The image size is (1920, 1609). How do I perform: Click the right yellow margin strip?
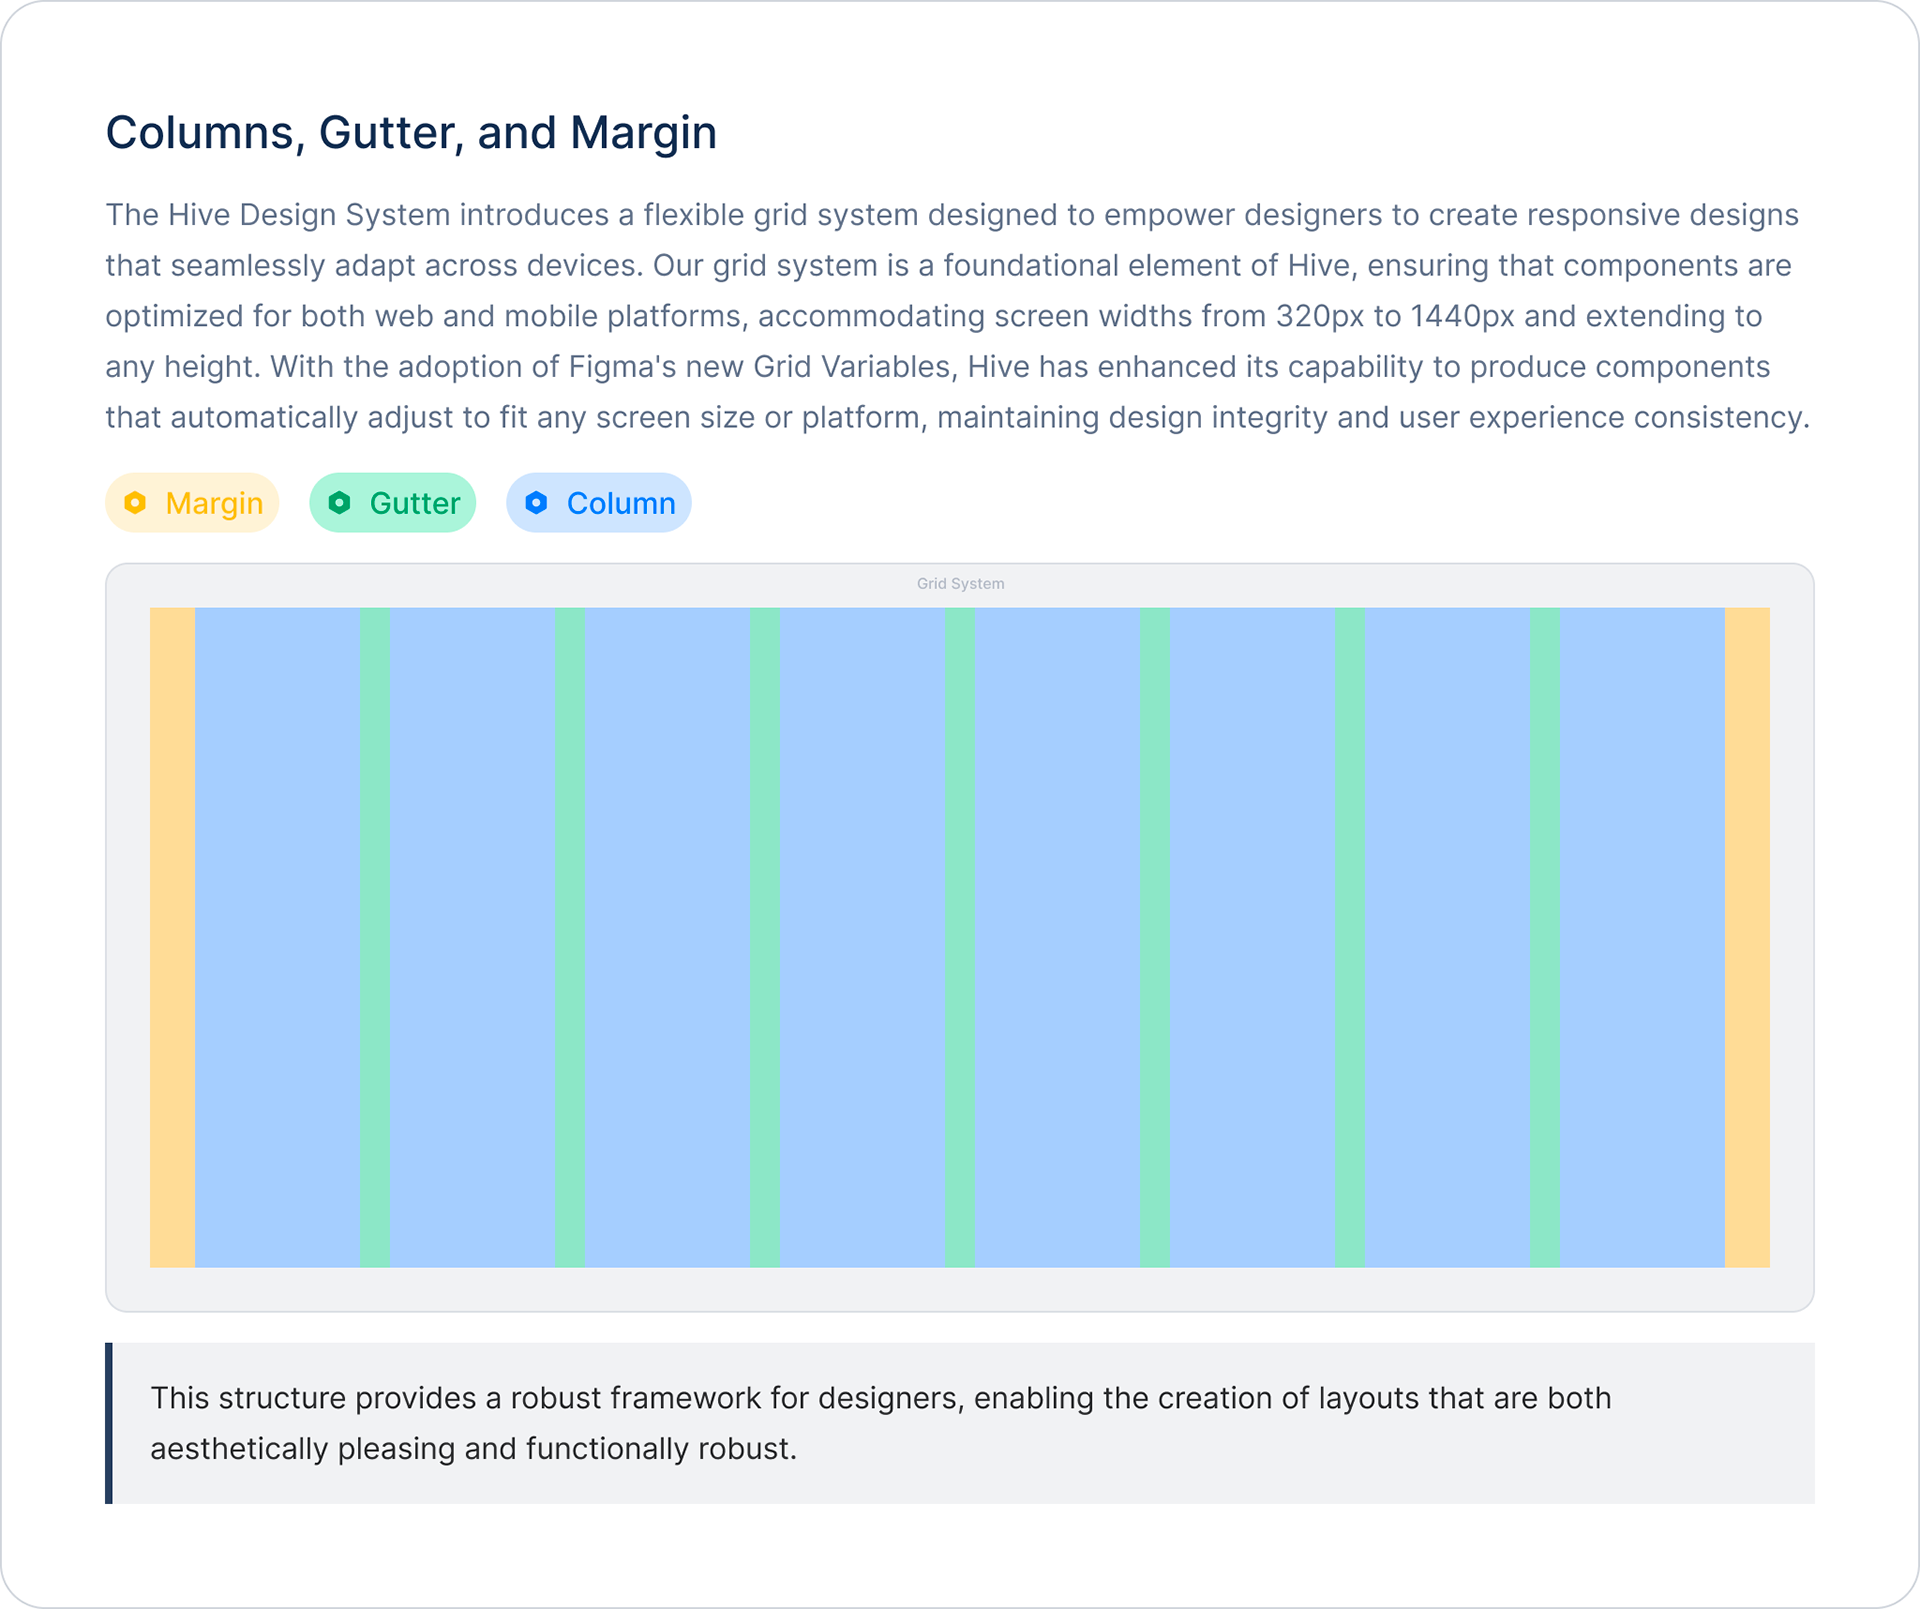(x=1747, y=937)
